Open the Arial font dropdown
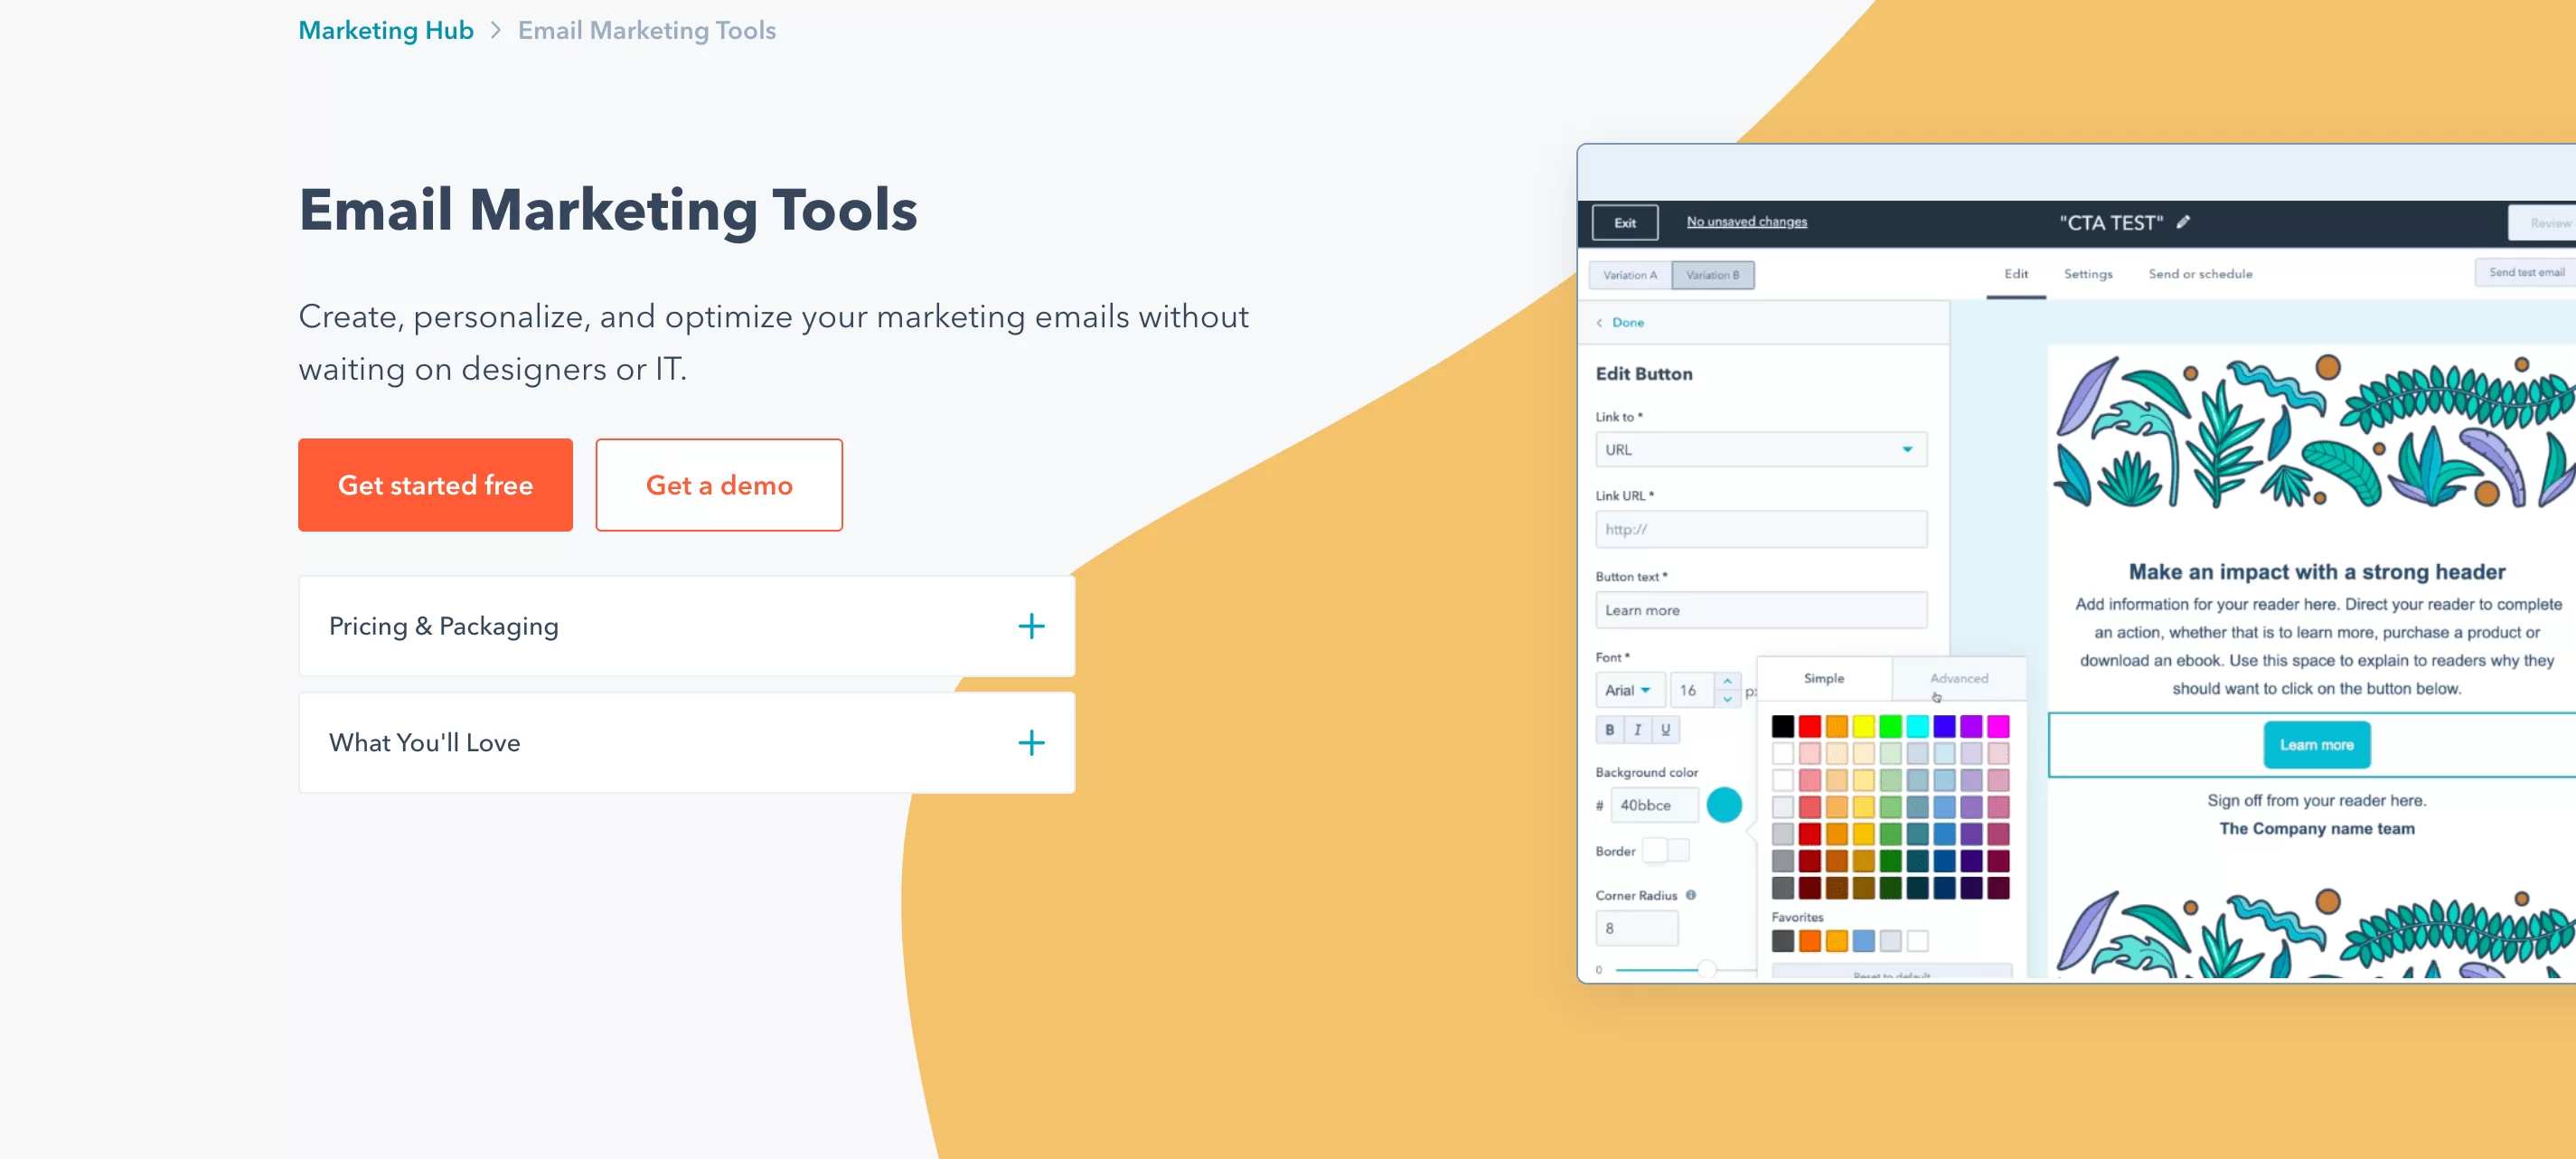The width and height of the screenshot is (2576, 1159). pos(1628,690)
